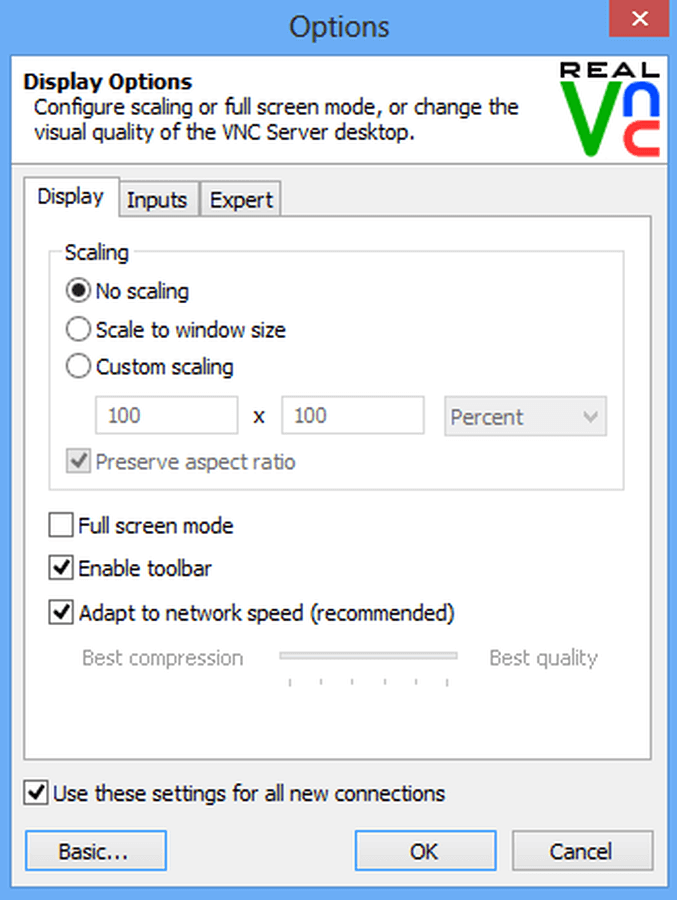Toggle Adapt to network speed checkbox
The width and height of the screenshot is (677, 900).
coord(61,612)
